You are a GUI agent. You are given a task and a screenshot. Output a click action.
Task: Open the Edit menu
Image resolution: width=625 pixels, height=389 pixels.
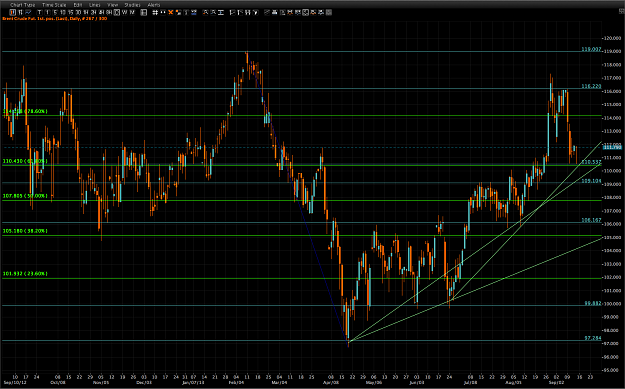click(x=78, y=5)
